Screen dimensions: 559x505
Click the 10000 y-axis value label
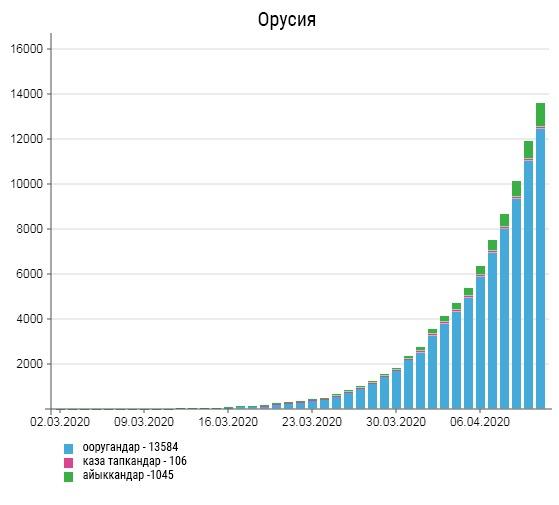(x=27, y=184)
